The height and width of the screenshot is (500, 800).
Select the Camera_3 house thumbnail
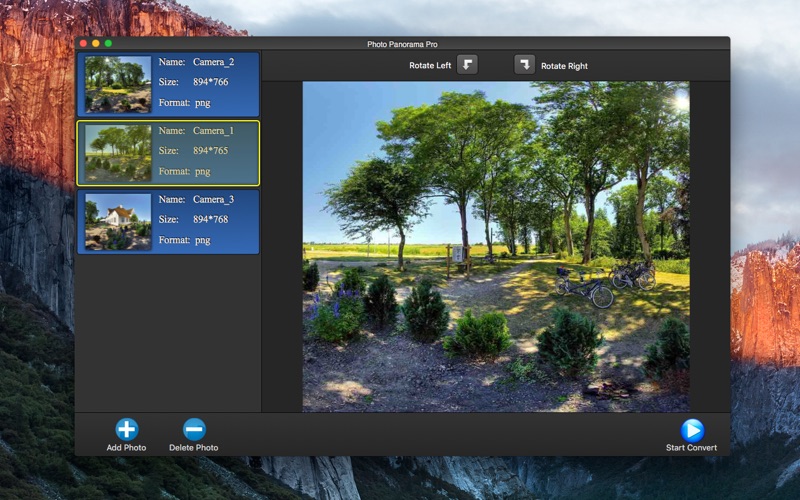[118, 221]
